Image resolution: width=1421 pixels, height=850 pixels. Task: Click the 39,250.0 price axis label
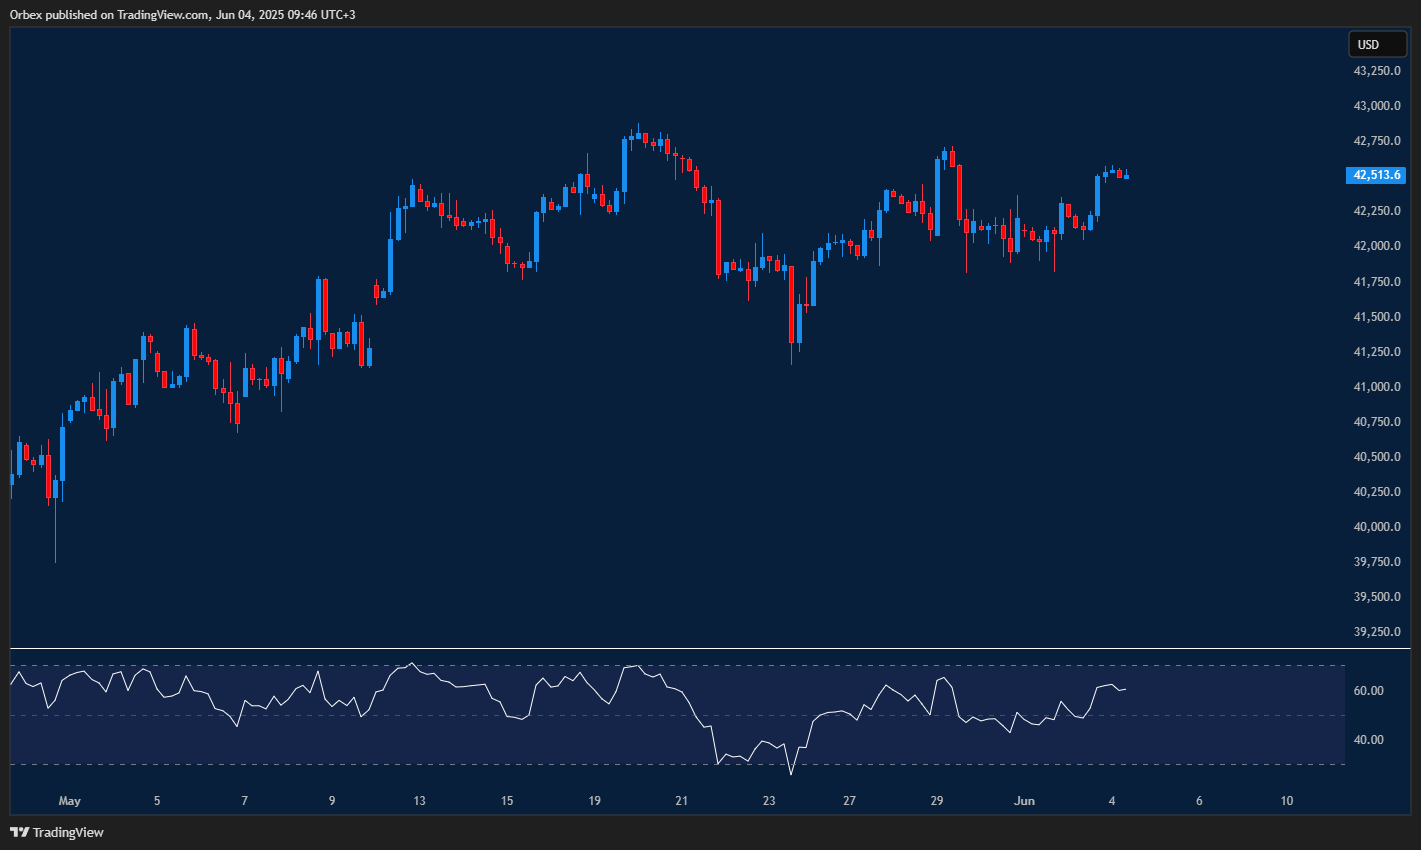coord(1377,631)
